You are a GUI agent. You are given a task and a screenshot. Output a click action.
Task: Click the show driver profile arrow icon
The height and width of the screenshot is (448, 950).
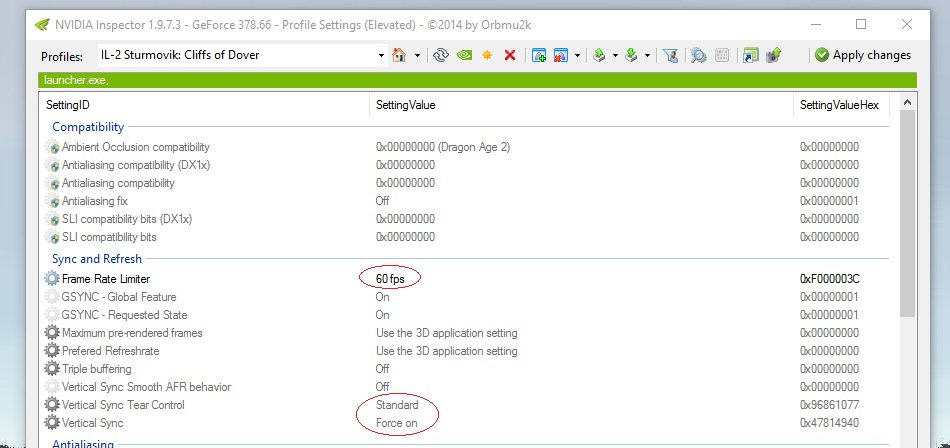tap(774, 55)
